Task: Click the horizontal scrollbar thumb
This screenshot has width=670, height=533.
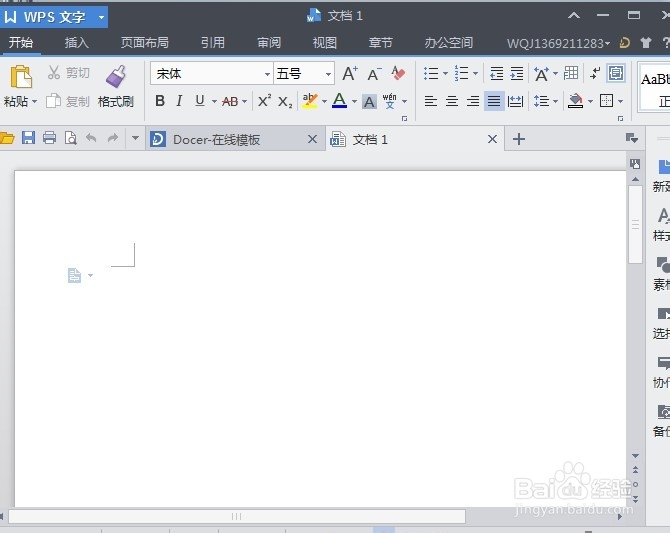Action: click(x=237, y=516)
